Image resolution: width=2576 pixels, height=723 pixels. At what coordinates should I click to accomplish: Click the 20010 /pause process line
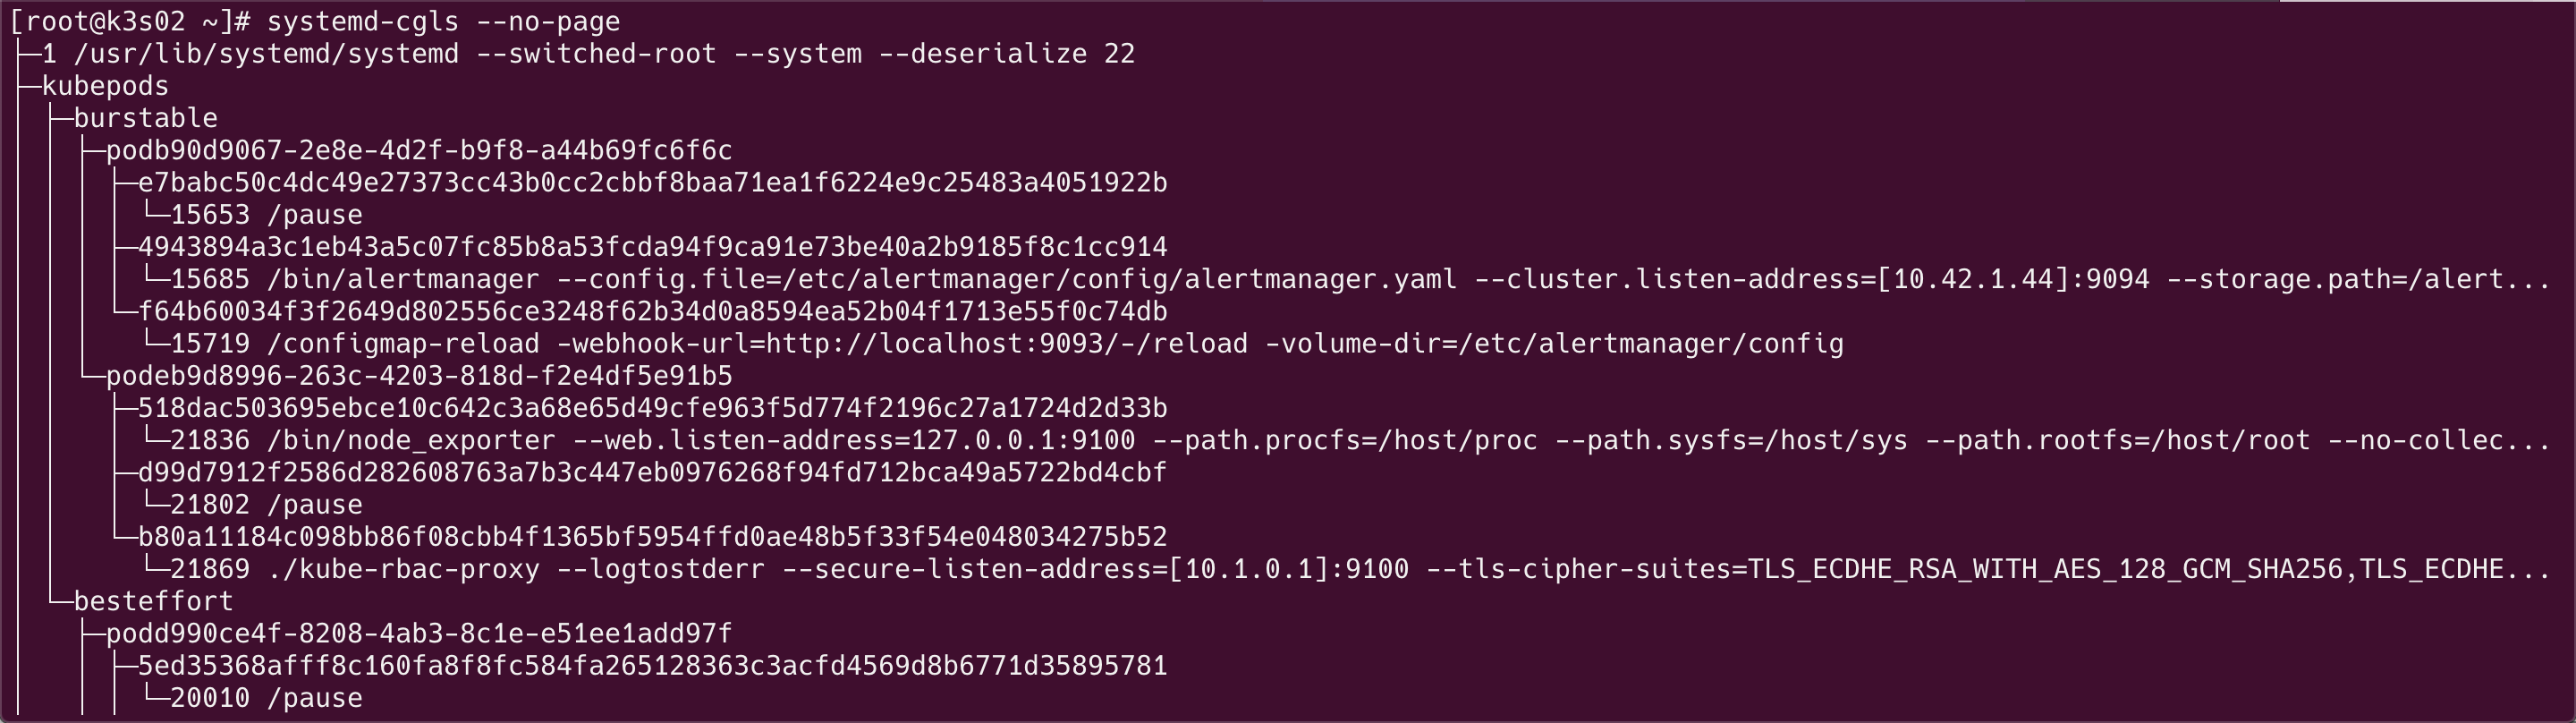tap(266, 698)
